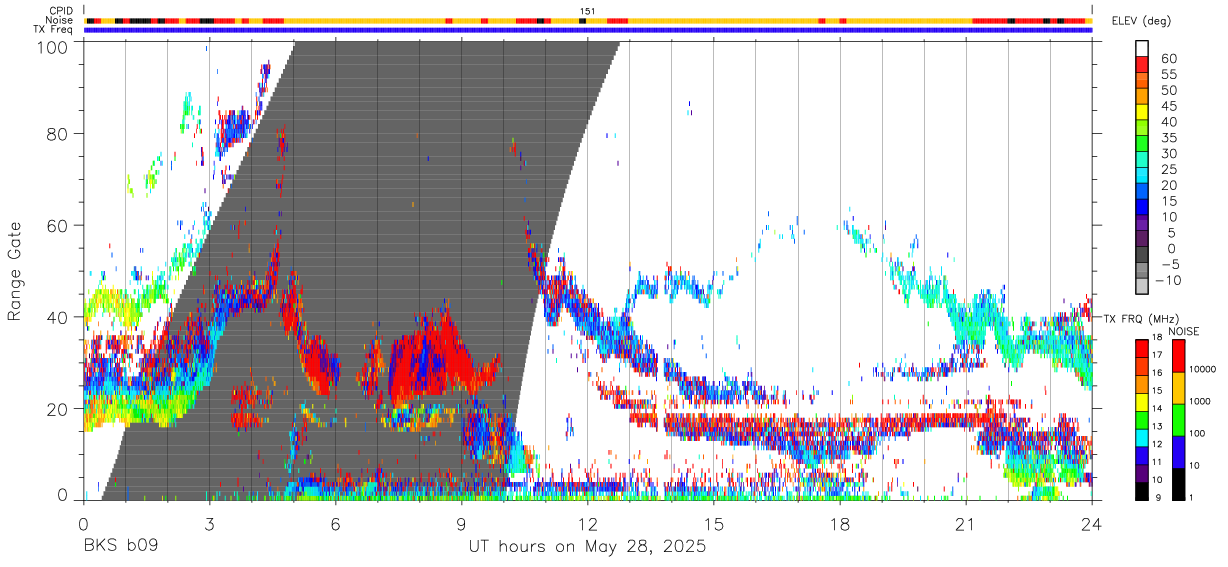Select the '6' tick on UT hours axis
This screenshot has height=567, width=1228.
(x=335, y=524)
